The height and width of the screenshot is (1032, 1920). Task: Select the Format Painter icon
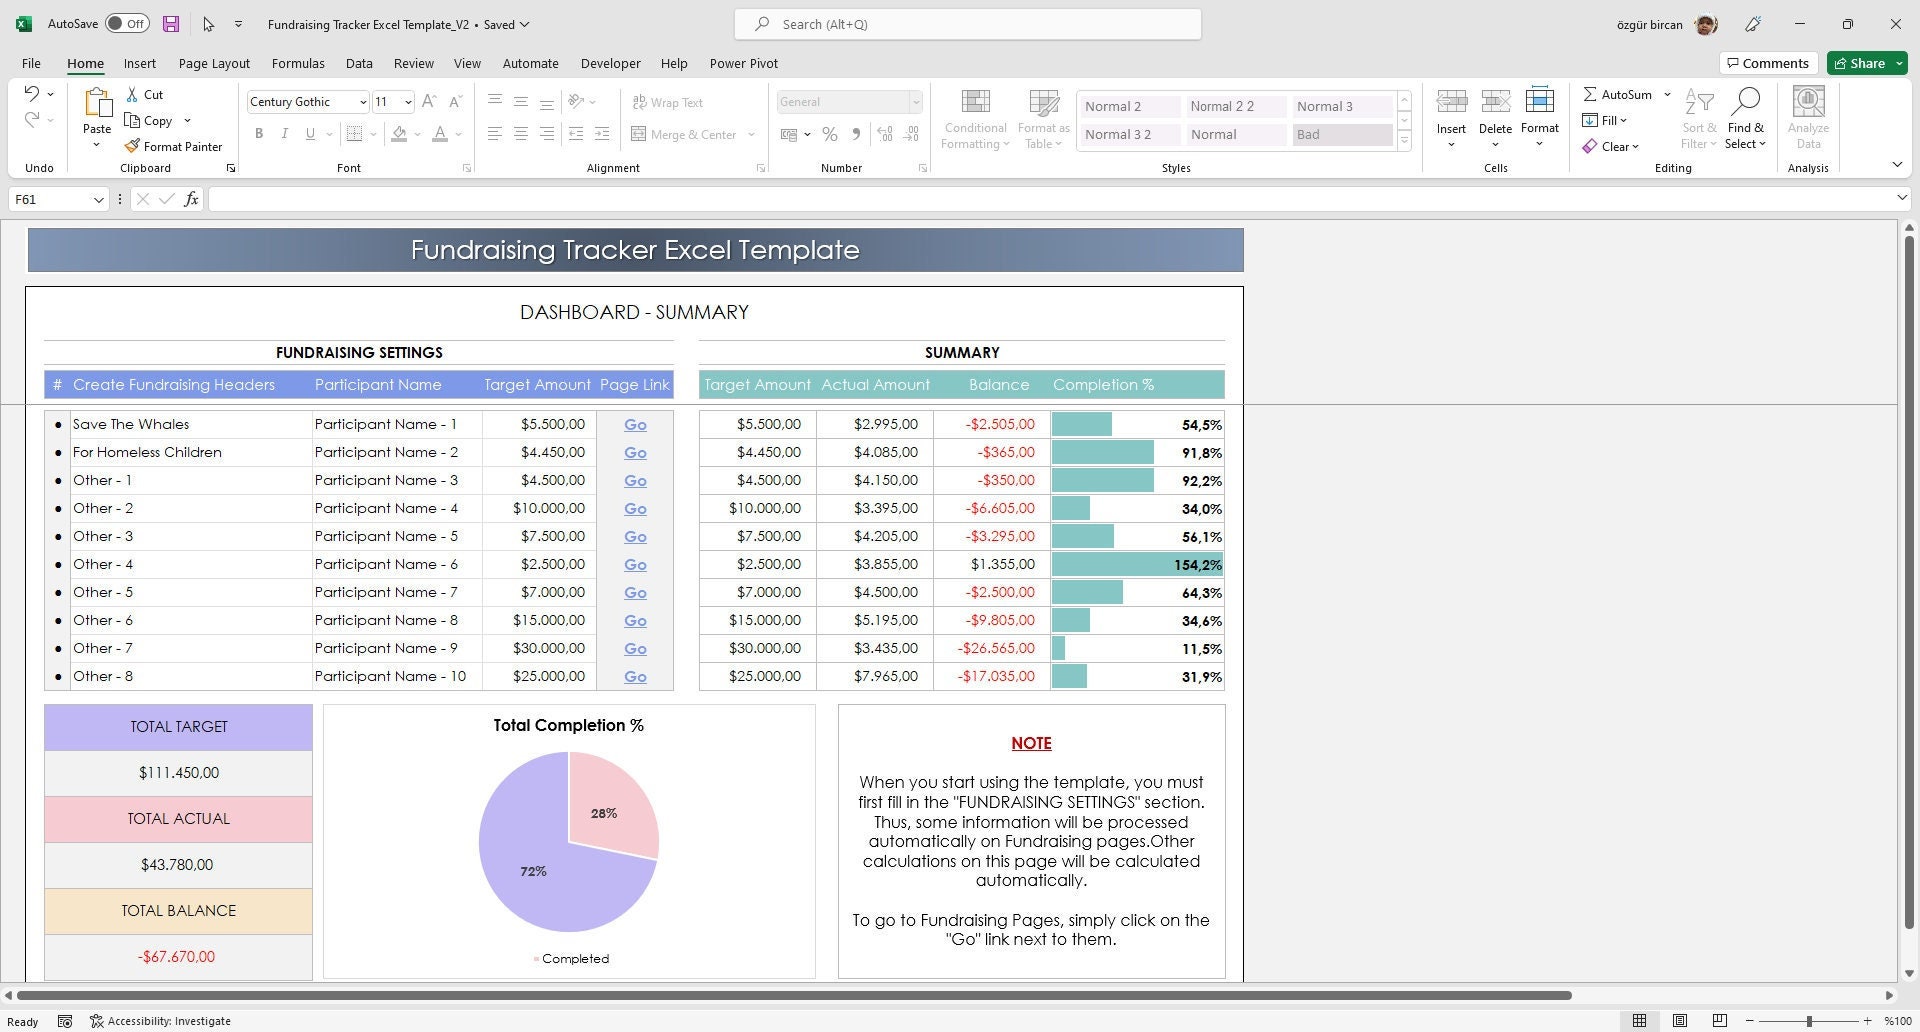[x=133, y=146]
